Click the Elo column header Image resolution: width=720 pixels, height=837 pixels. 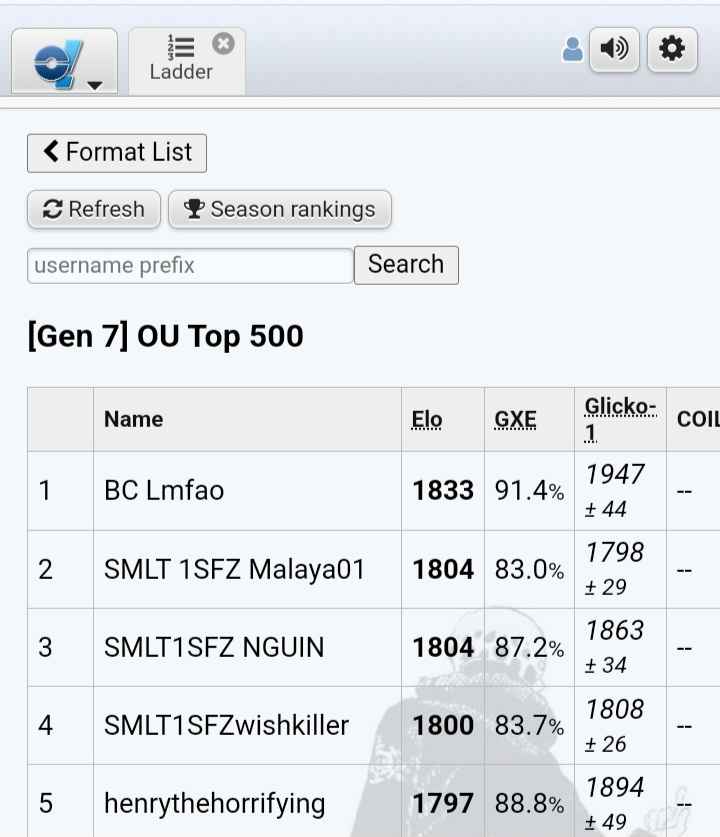click(426, 420)
